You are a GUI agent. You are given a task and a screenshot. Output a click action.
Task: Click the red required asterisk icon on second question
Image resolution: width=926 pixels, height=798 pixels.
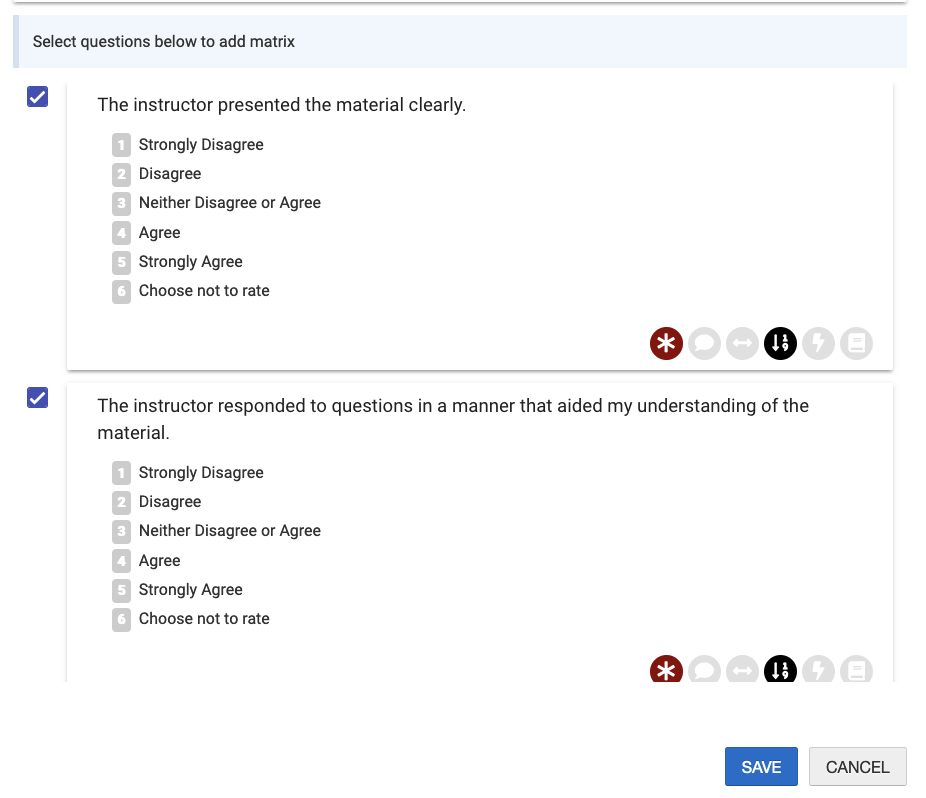coord(666,669)
